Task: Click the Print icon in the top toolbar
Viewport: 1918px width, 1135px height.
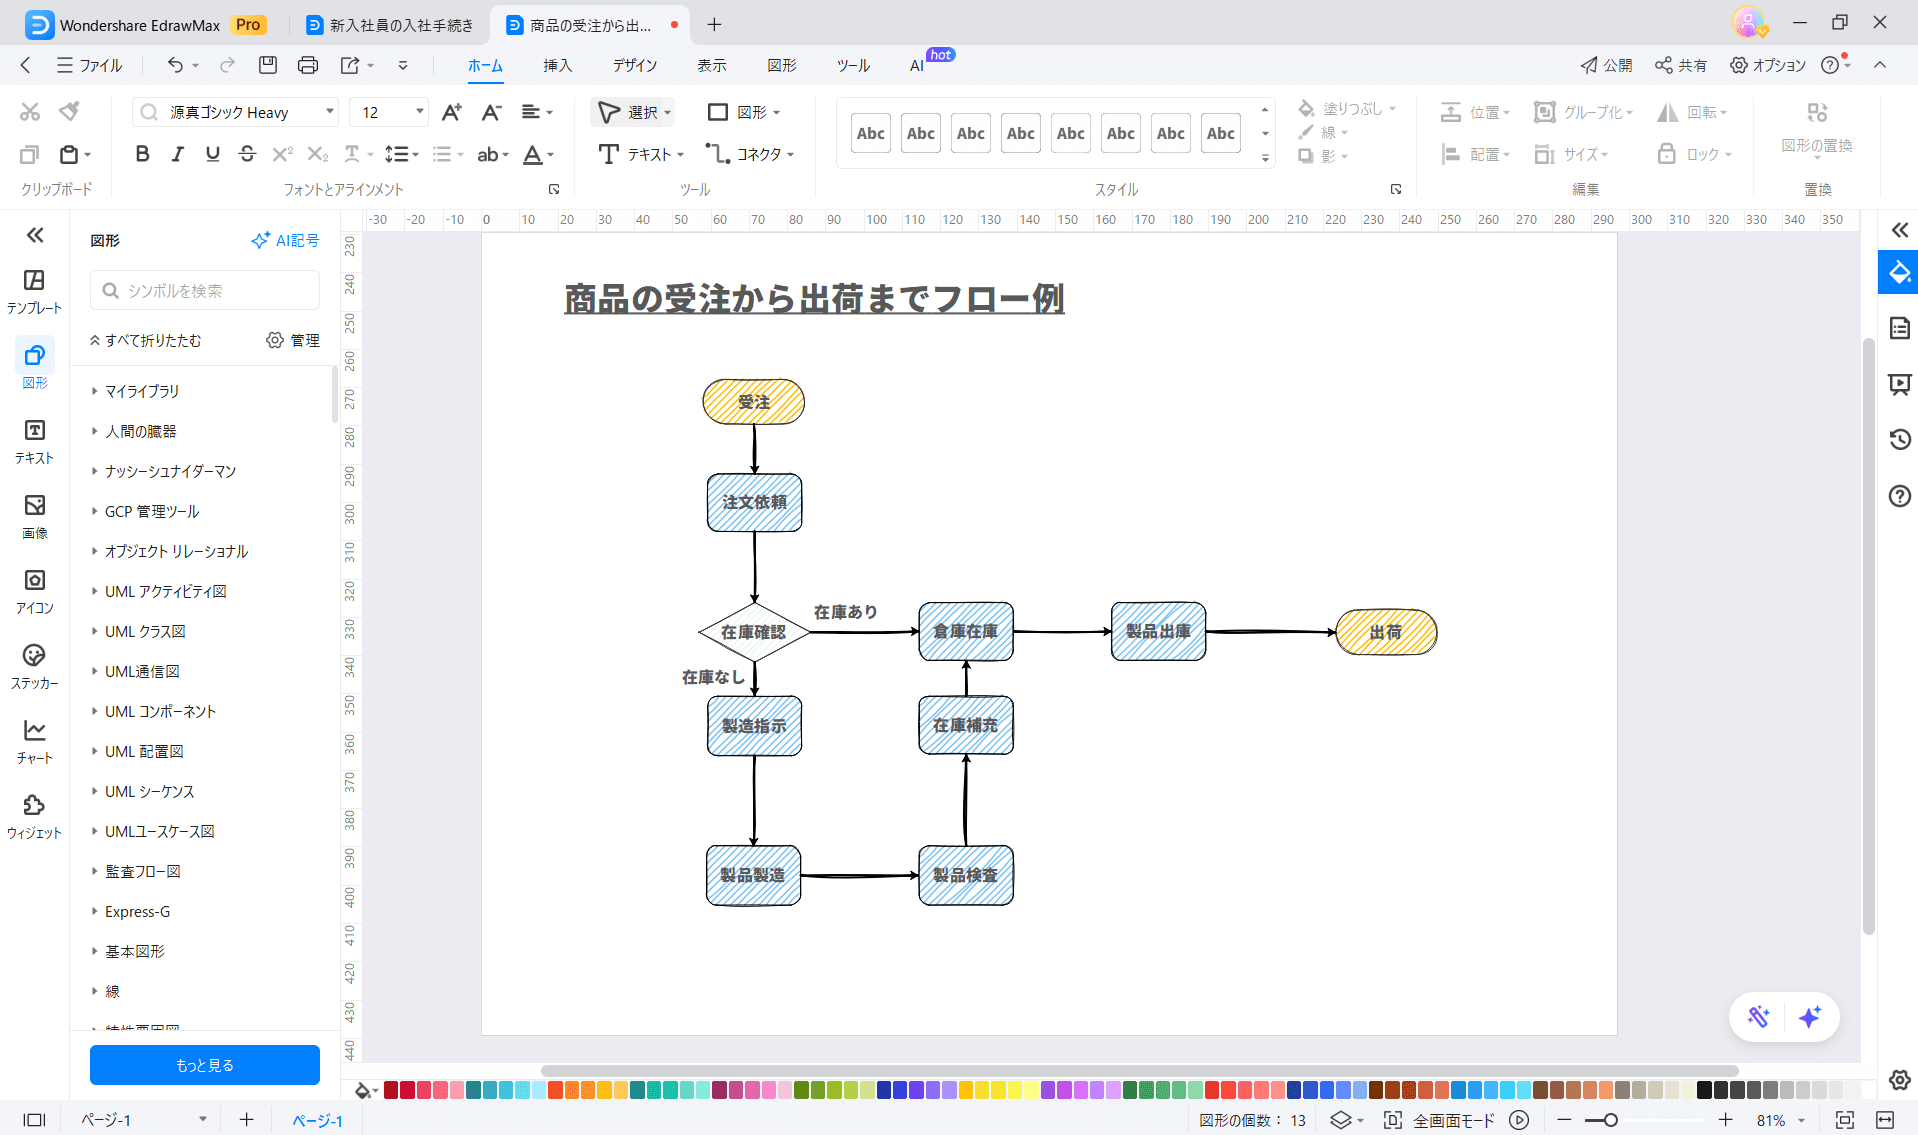Action: click(x=308, y=65)
